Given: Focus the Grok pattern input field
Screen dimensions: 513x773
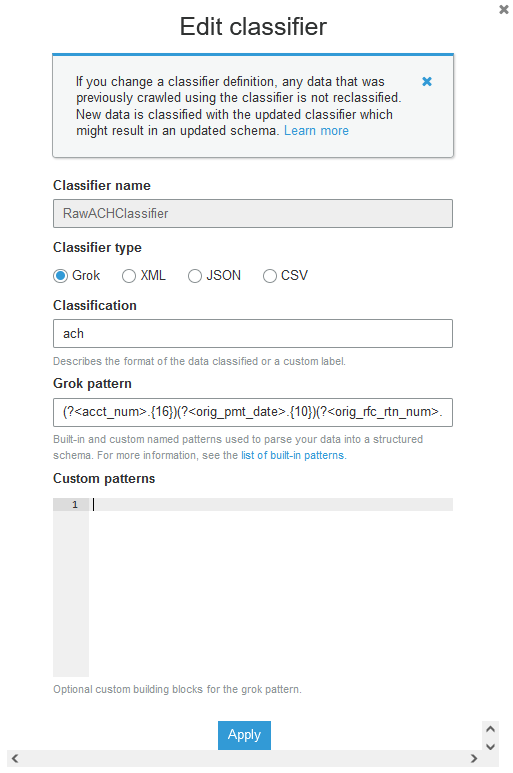Looking at the screenshot, I should point(253,412).
